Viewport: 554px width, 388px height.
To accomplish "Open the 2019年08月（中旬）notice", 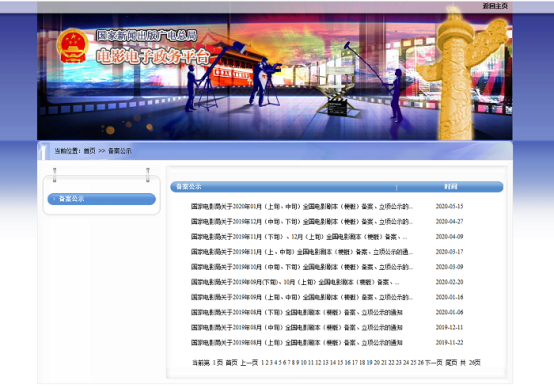I will coord(297,328).
